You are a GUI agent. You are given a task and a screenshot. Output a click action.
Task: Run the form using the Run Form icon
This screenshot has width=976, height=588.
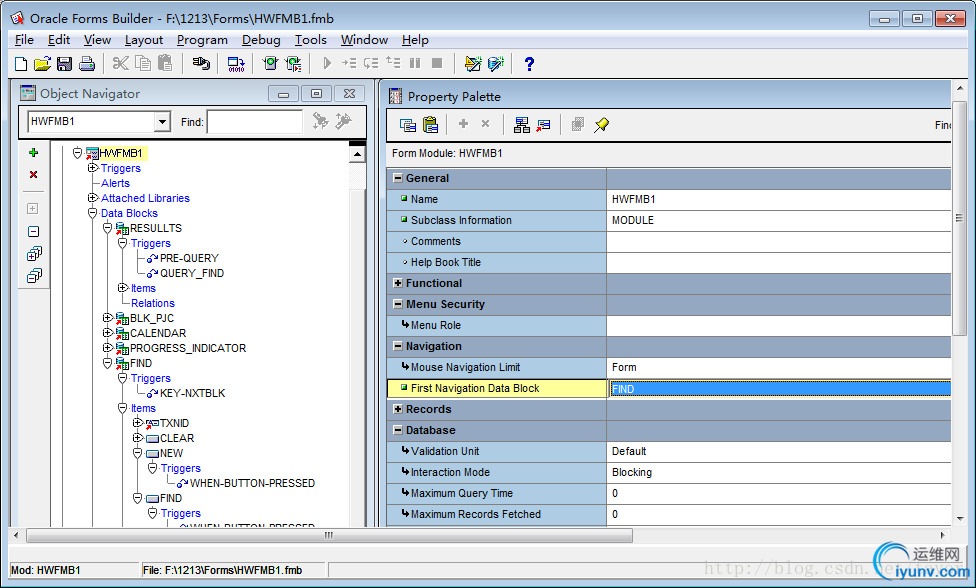[x=270, y=63]
